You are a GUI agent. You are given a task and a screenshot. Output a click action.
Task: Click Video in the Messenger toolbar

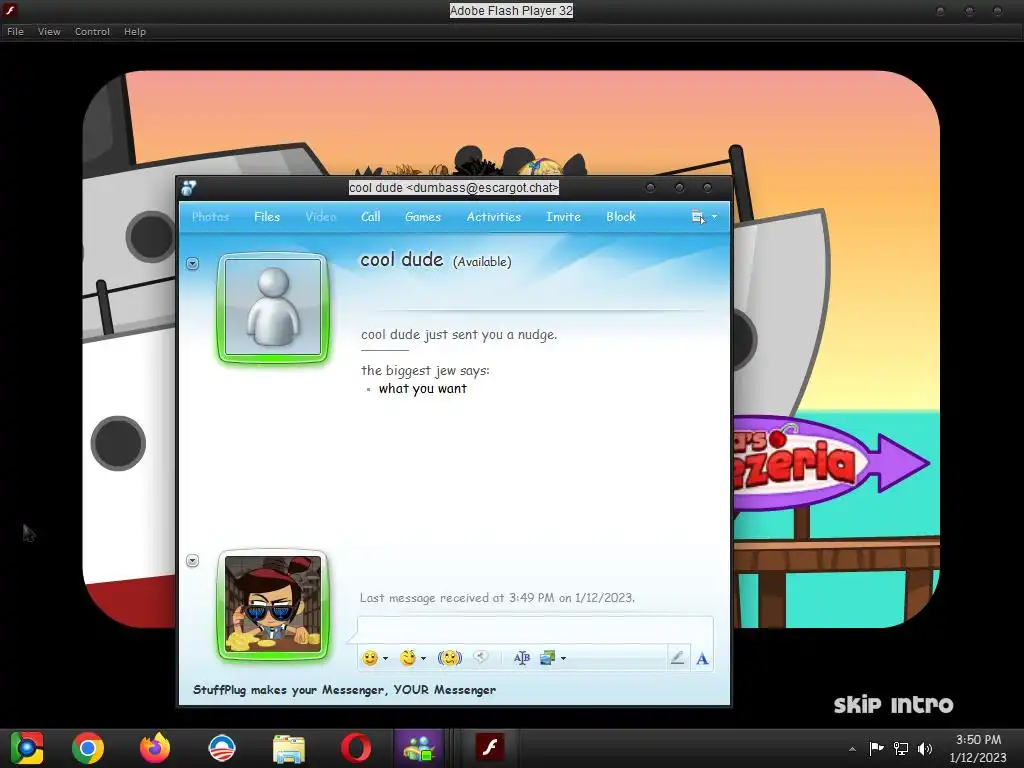click(x=321, y=217)
